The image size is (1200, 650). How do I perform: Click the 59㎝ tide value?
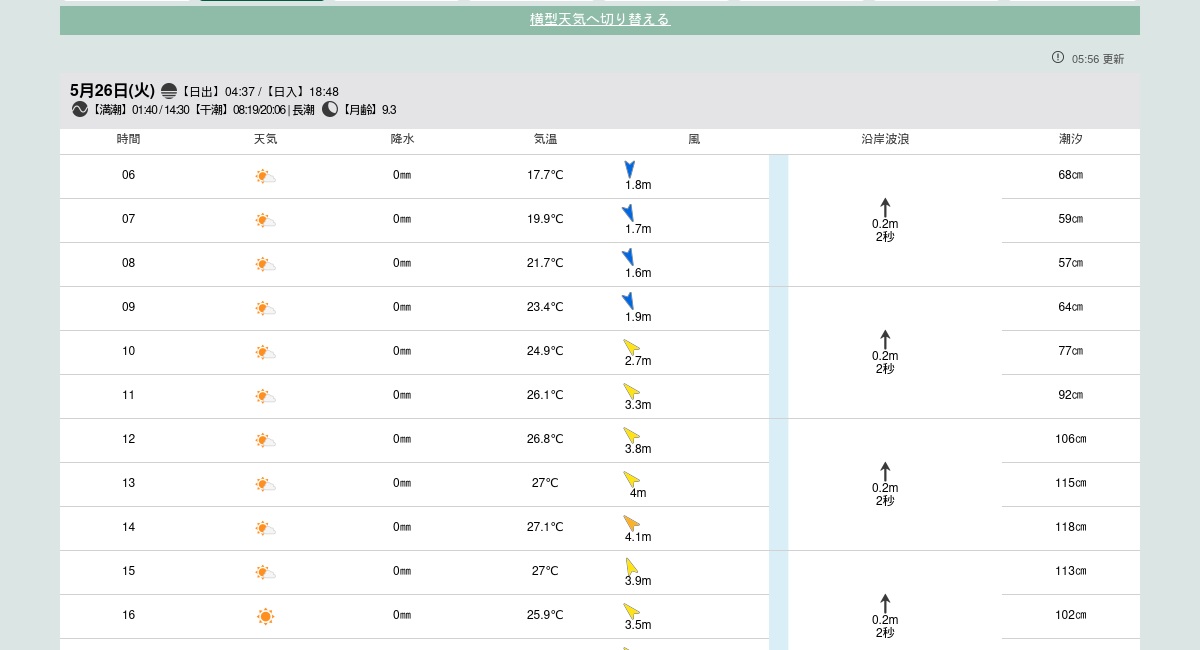pyautogui.click(x=1071, y=219)
